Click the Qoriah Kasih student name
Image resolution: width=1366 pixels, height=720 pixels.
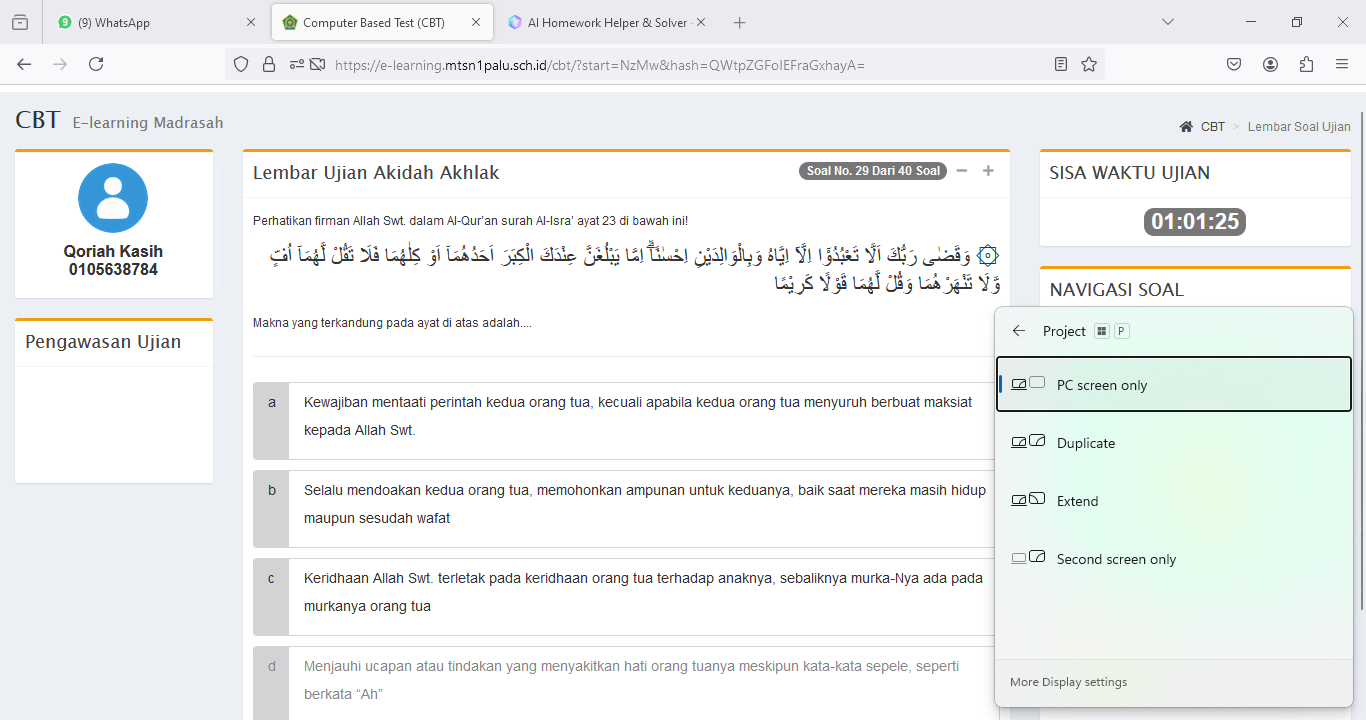[113, 252]
